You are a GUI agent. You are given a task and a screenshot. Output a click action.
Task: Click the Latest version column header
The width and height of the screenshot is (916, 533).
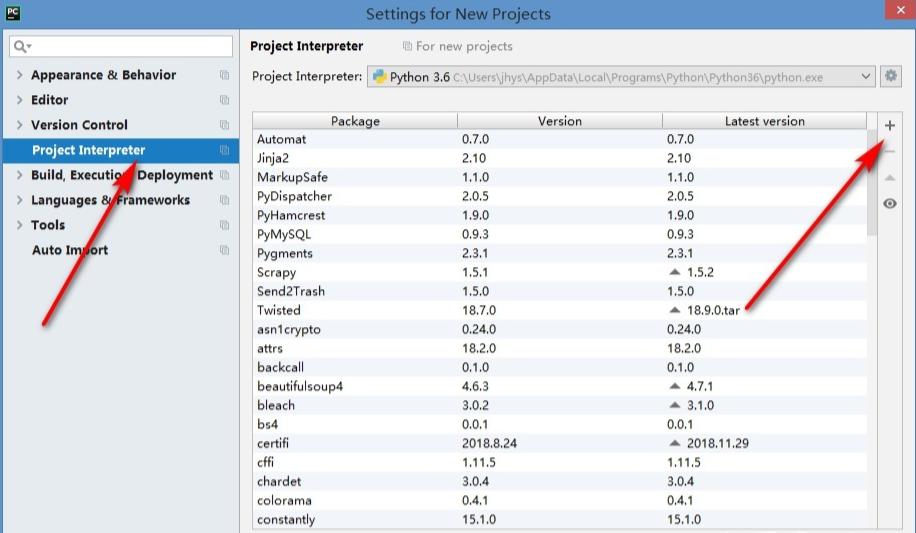point(764,121)
